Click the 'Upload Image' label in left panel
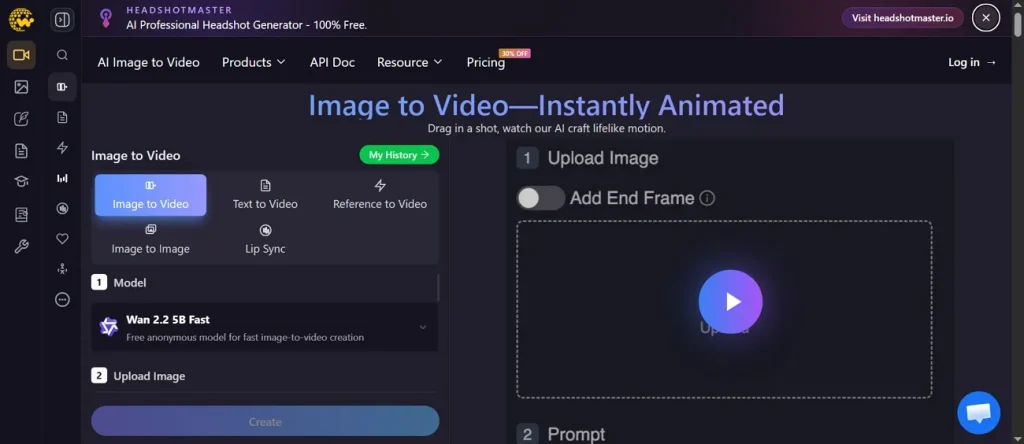This screenshot has height=444, width=1024. 149,376
